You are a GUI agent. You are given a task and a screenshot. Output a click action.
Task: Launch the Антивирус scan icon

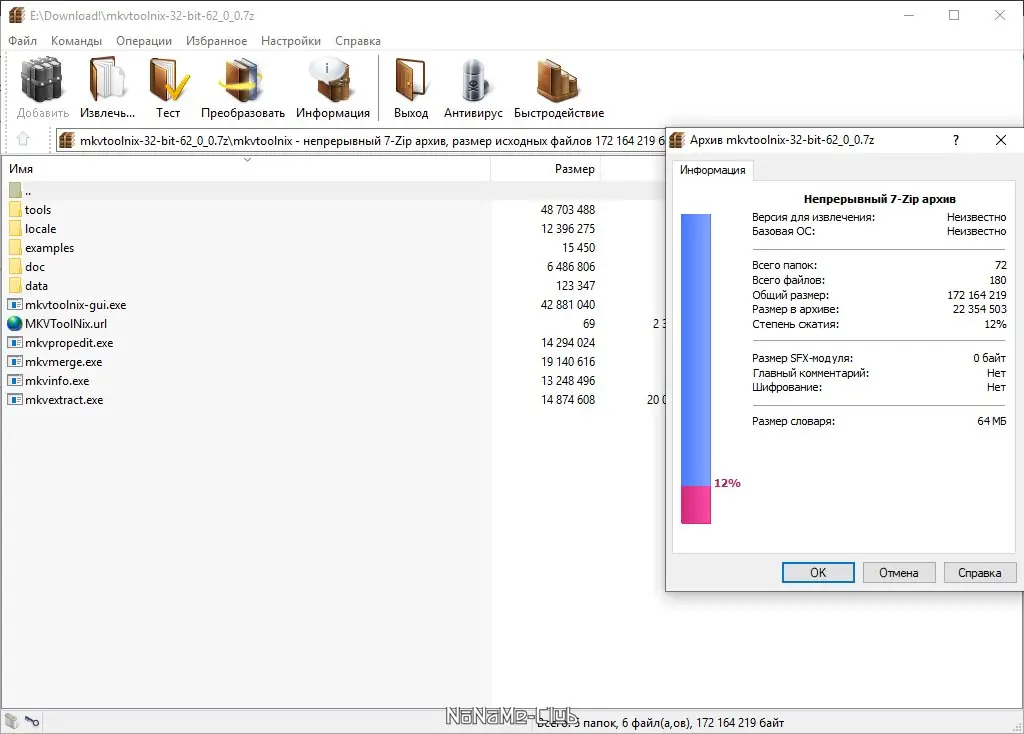[473, 80]
